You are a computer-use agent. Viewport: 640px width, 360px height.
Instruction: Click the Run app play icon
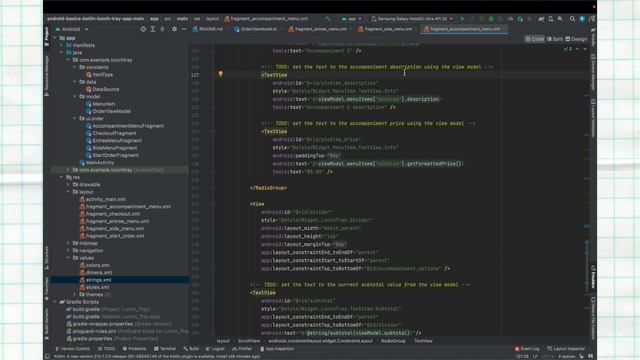tap(462, 19)
